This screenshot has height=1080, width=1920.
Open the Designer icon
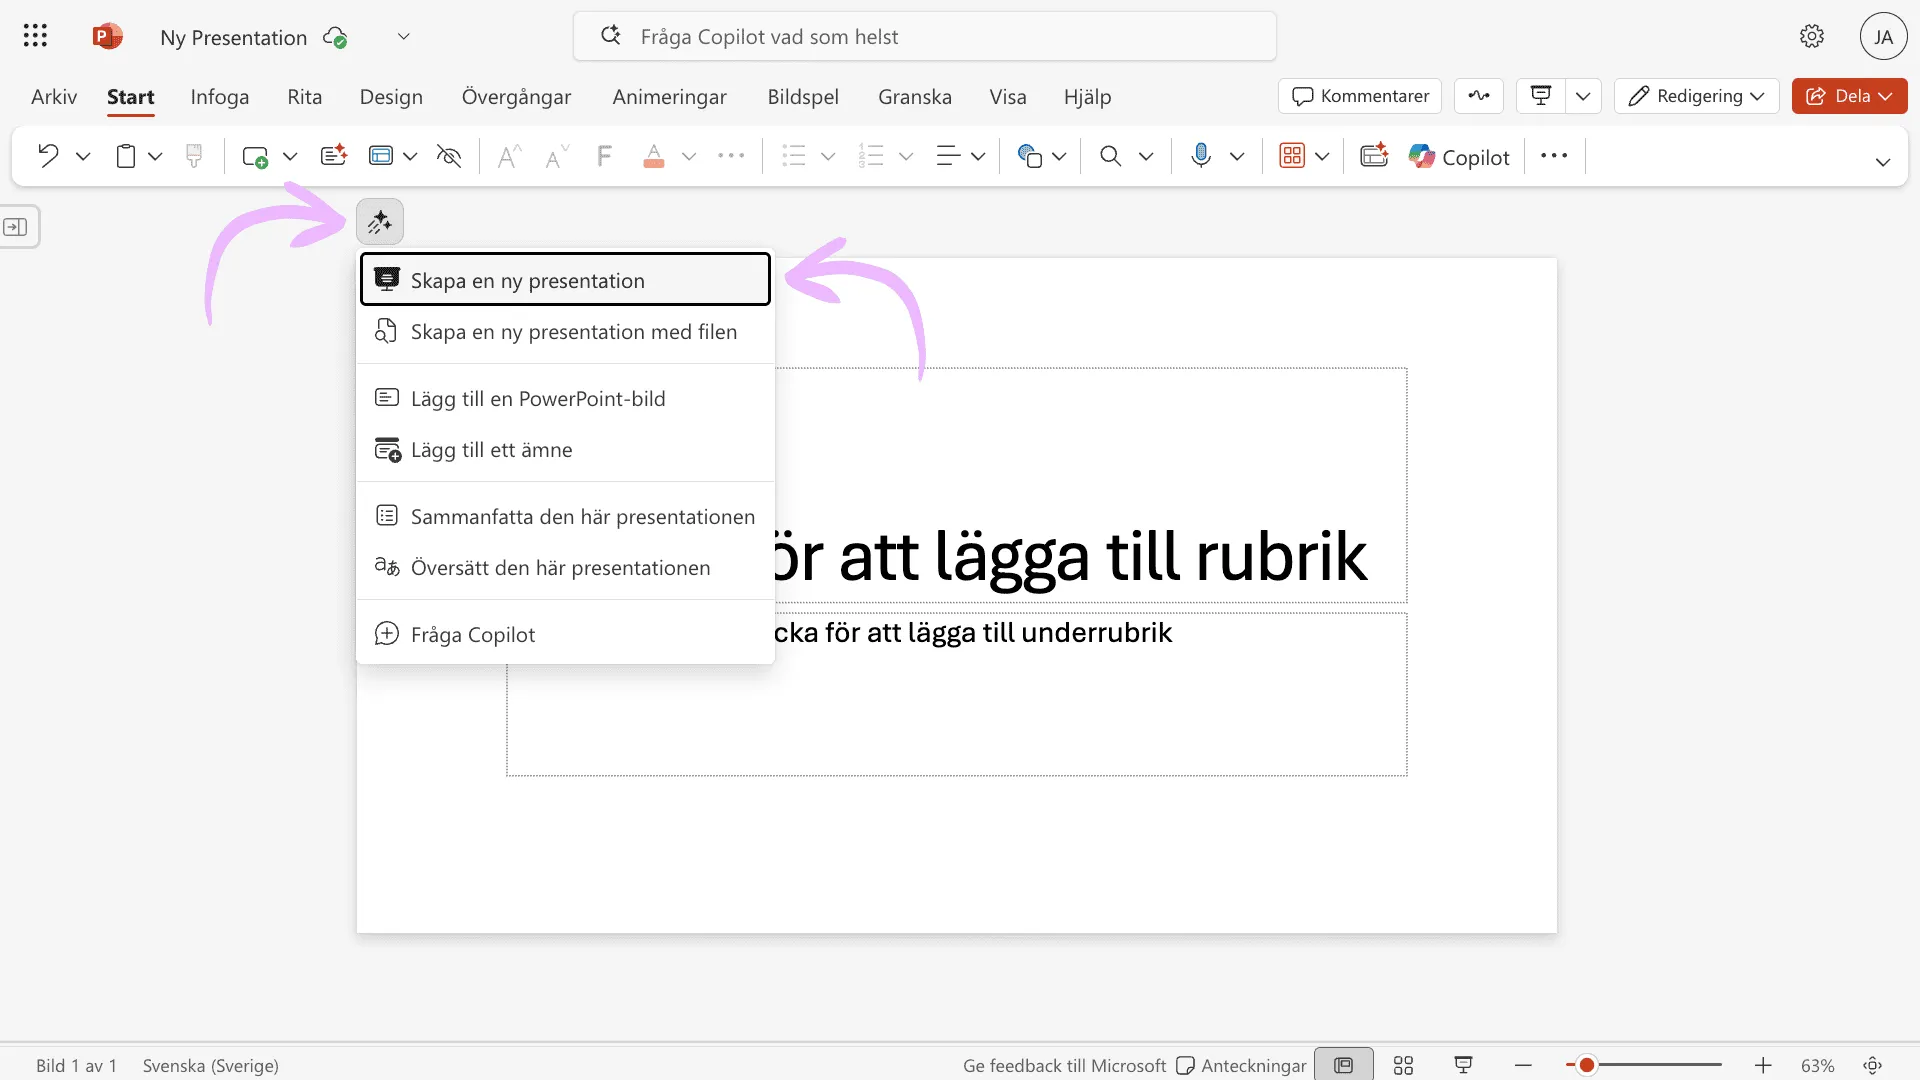click(1375, 156)
